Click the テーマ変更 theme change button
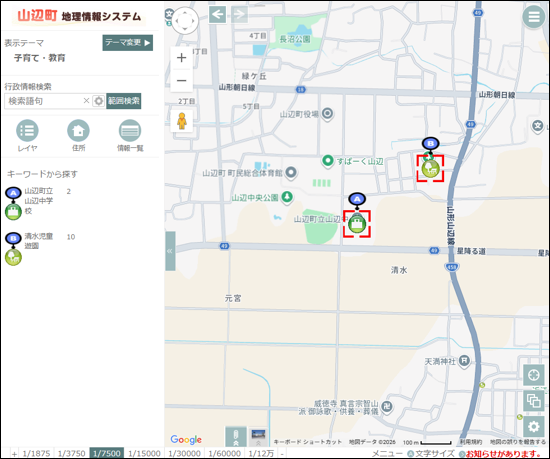The width and height of the screenshot is (550, 459). click(x=128, y=43)
